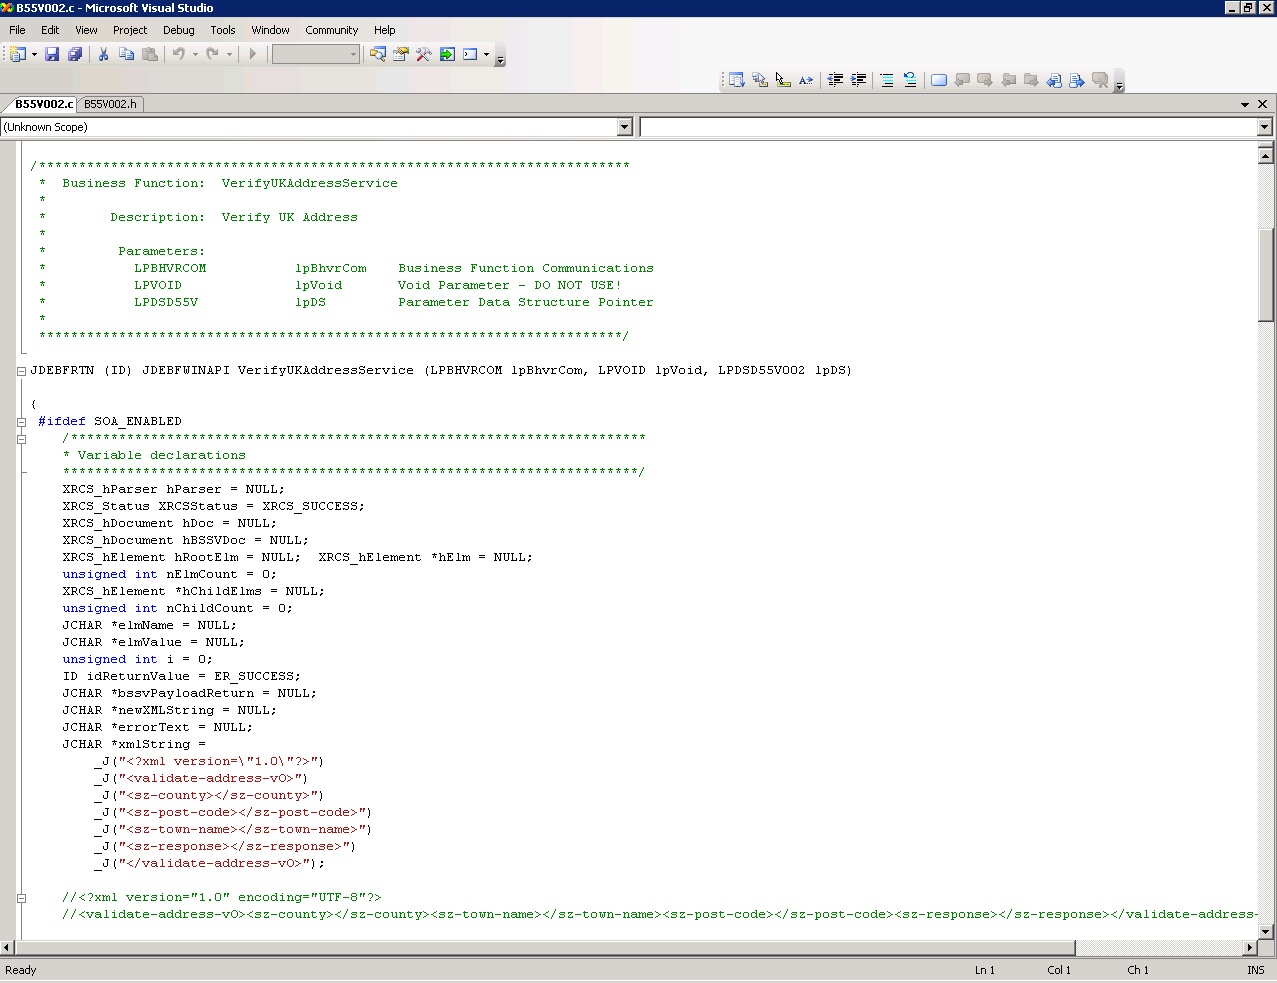
Task: Collapse the VerifyUKAddressService function region
Action: point(20,370)
